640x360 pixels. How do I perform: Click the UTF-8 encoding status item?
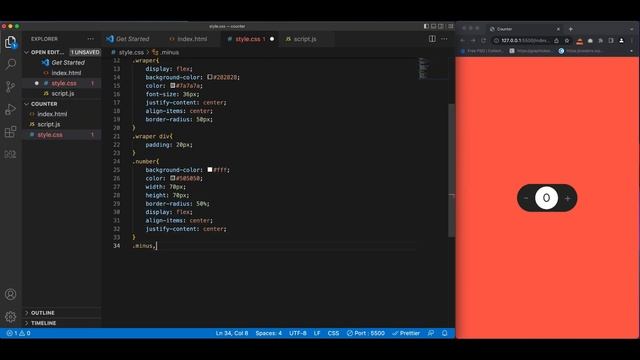[298, 333]
